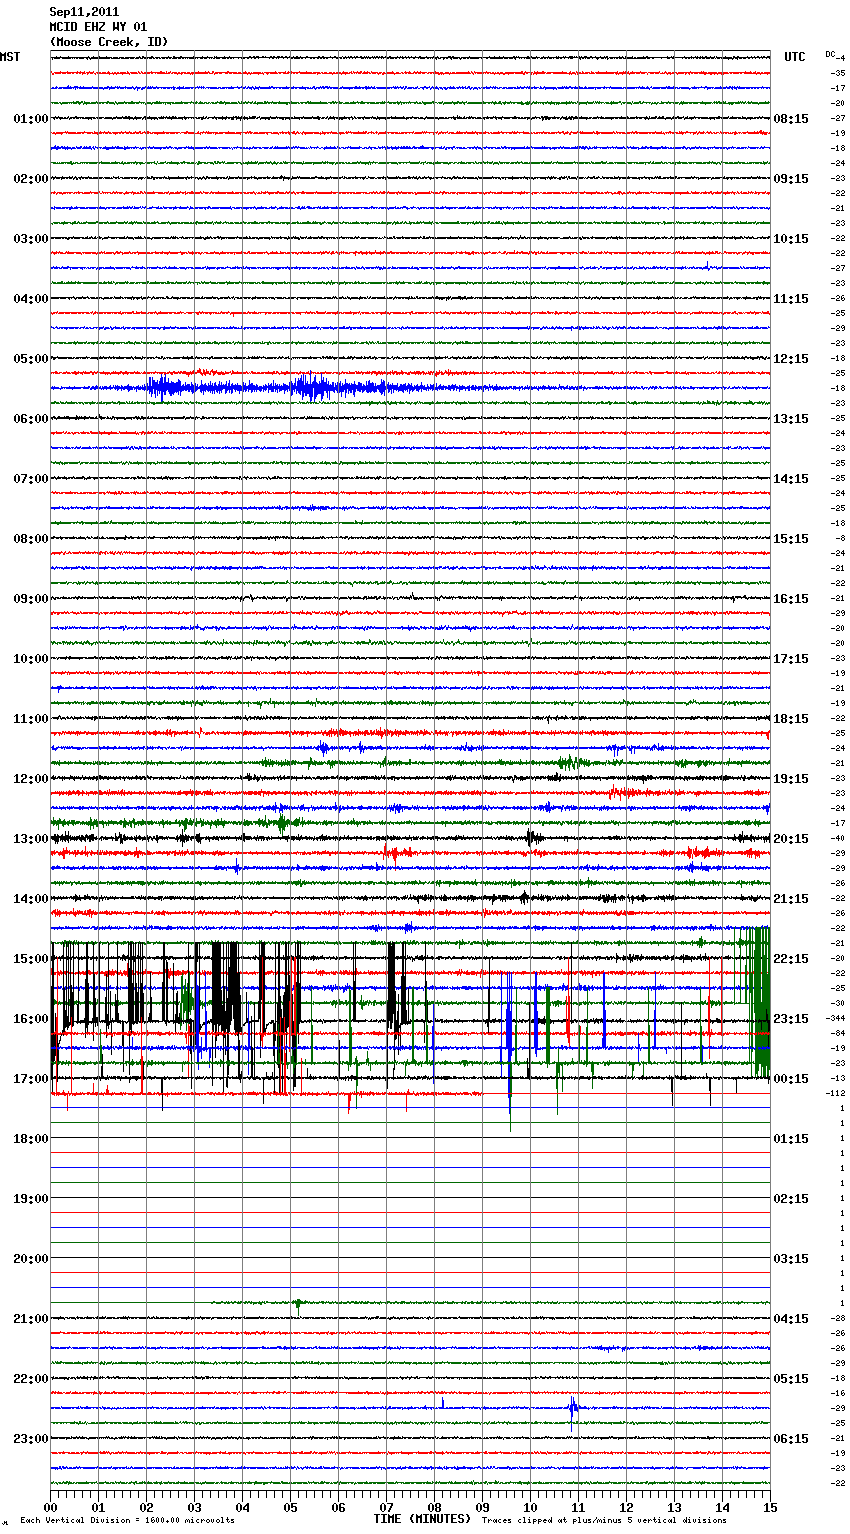Click the 19:15 UTC time label
This screenshot has width=850, height=1534.
791,779
